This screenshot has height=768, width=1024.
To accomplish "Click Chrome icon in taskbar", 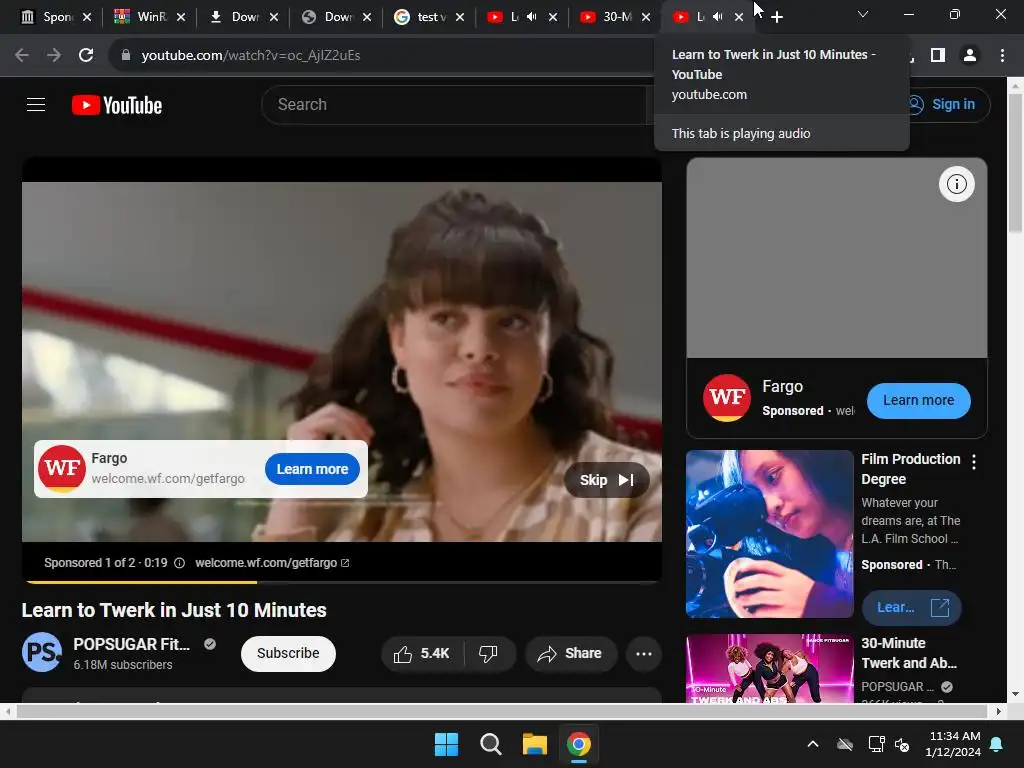I will click(x=579, y=744).
